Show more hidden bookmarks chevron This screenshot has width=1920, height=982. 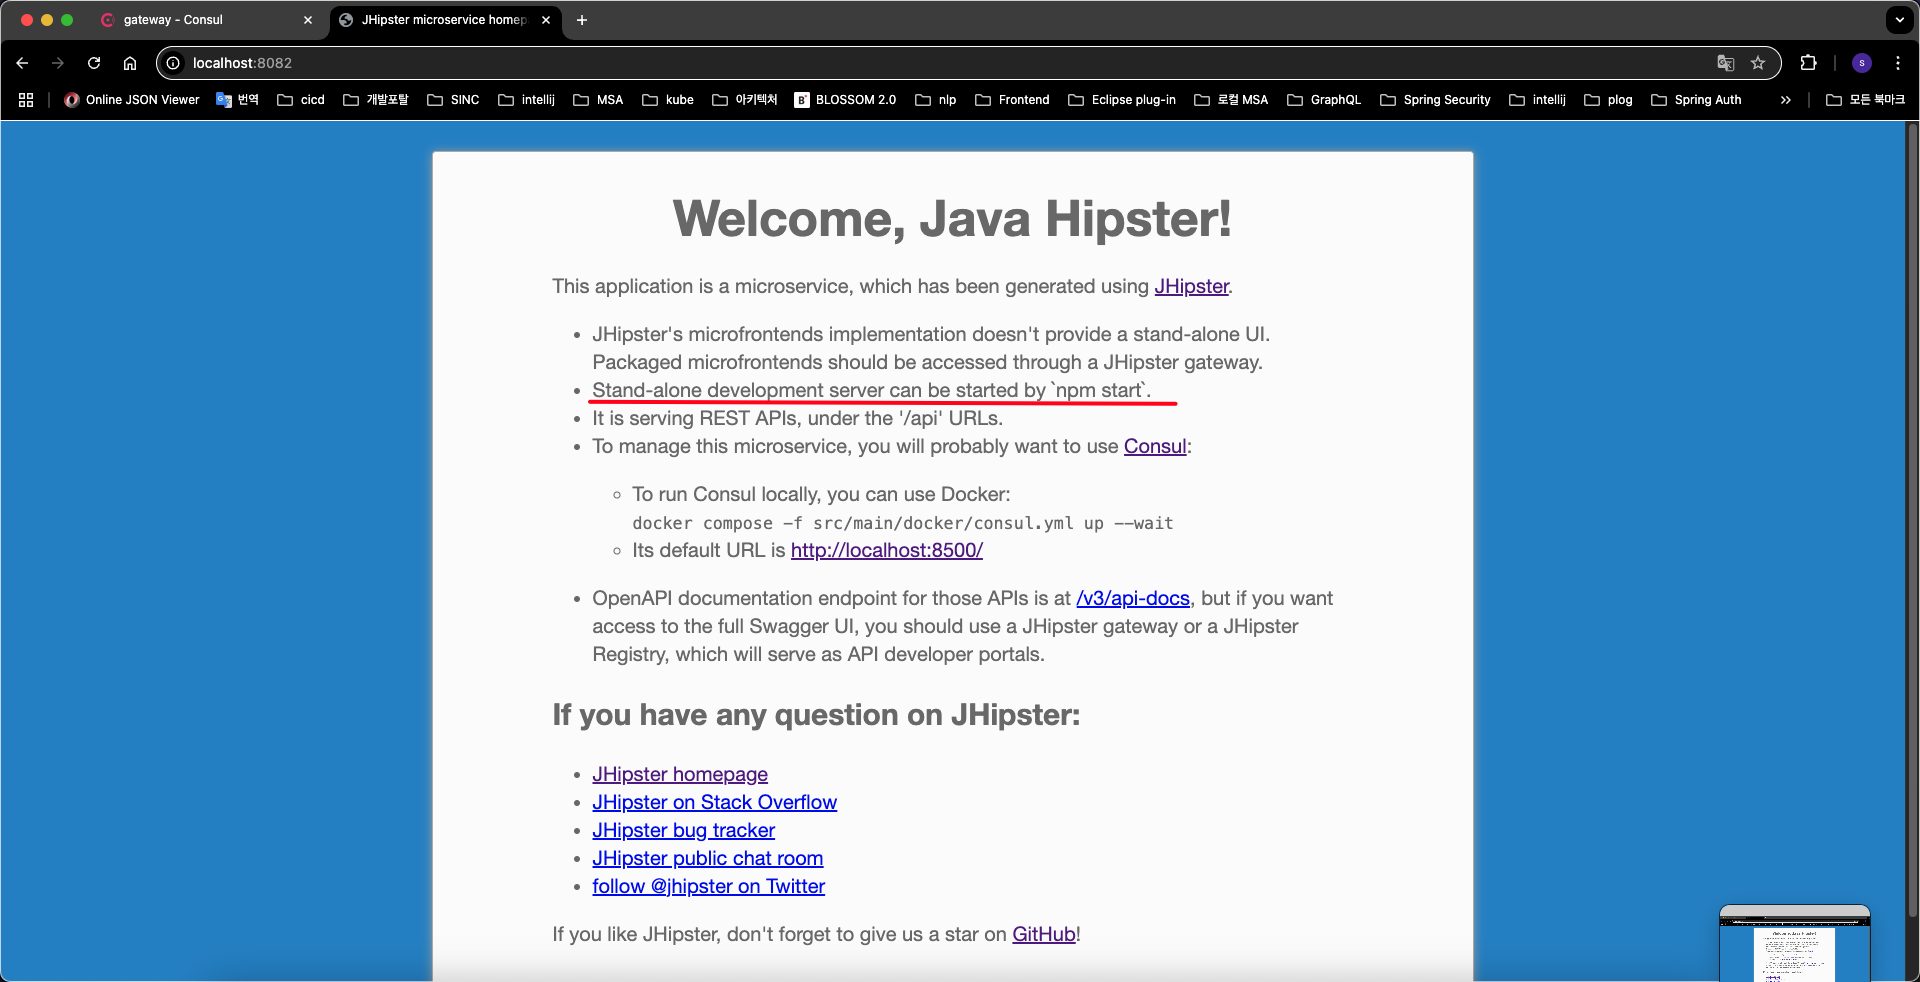pyautogui.click(x=1786, y=100)
